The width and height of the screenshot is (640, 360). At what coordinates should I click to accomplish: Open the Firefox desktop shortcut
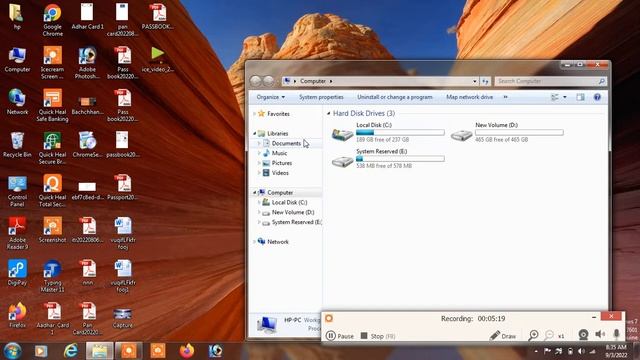coord(17,315)
